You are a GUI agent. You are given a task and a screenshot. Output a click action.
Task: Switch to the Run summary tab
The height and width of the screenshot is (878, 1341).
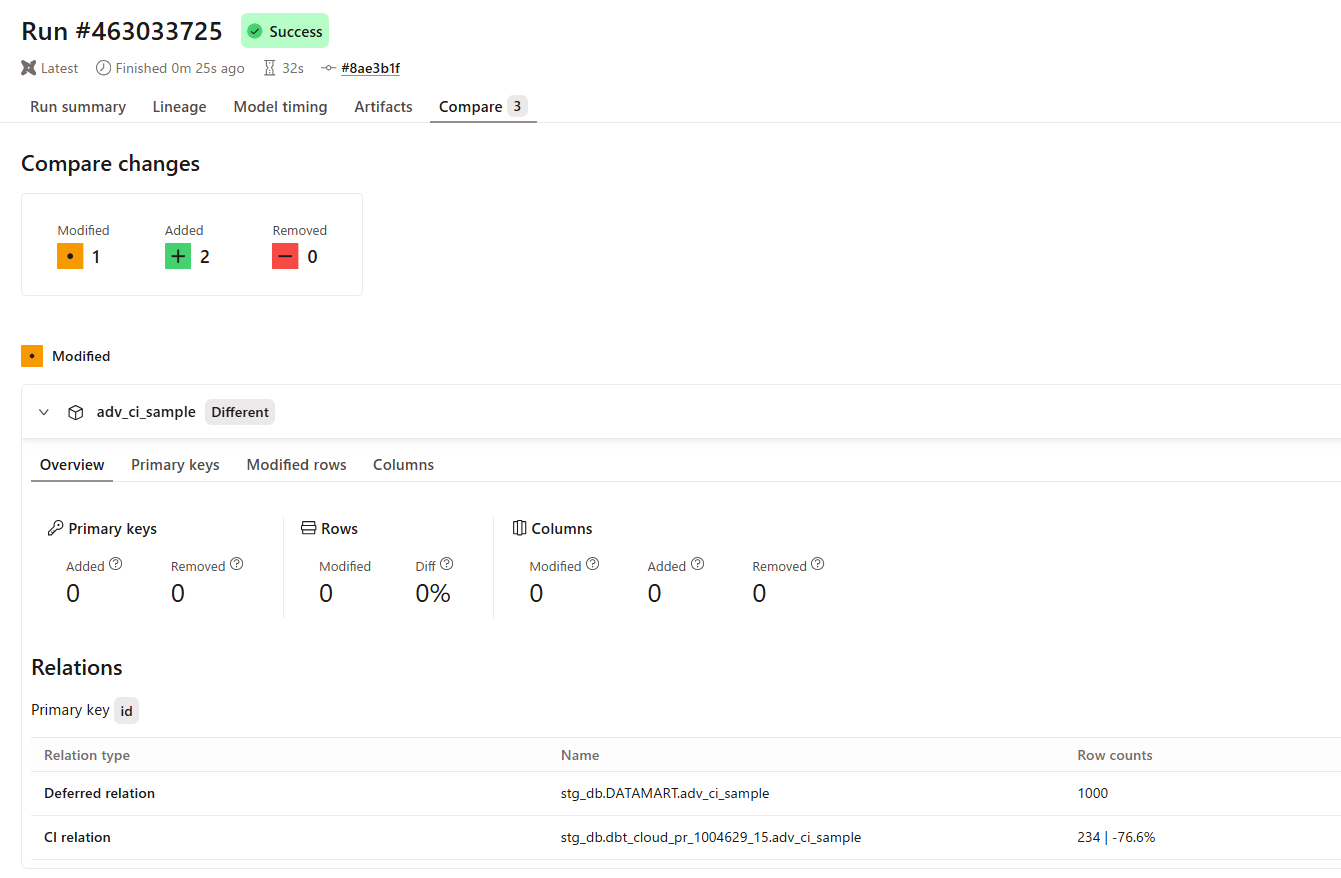pos(78,107)
